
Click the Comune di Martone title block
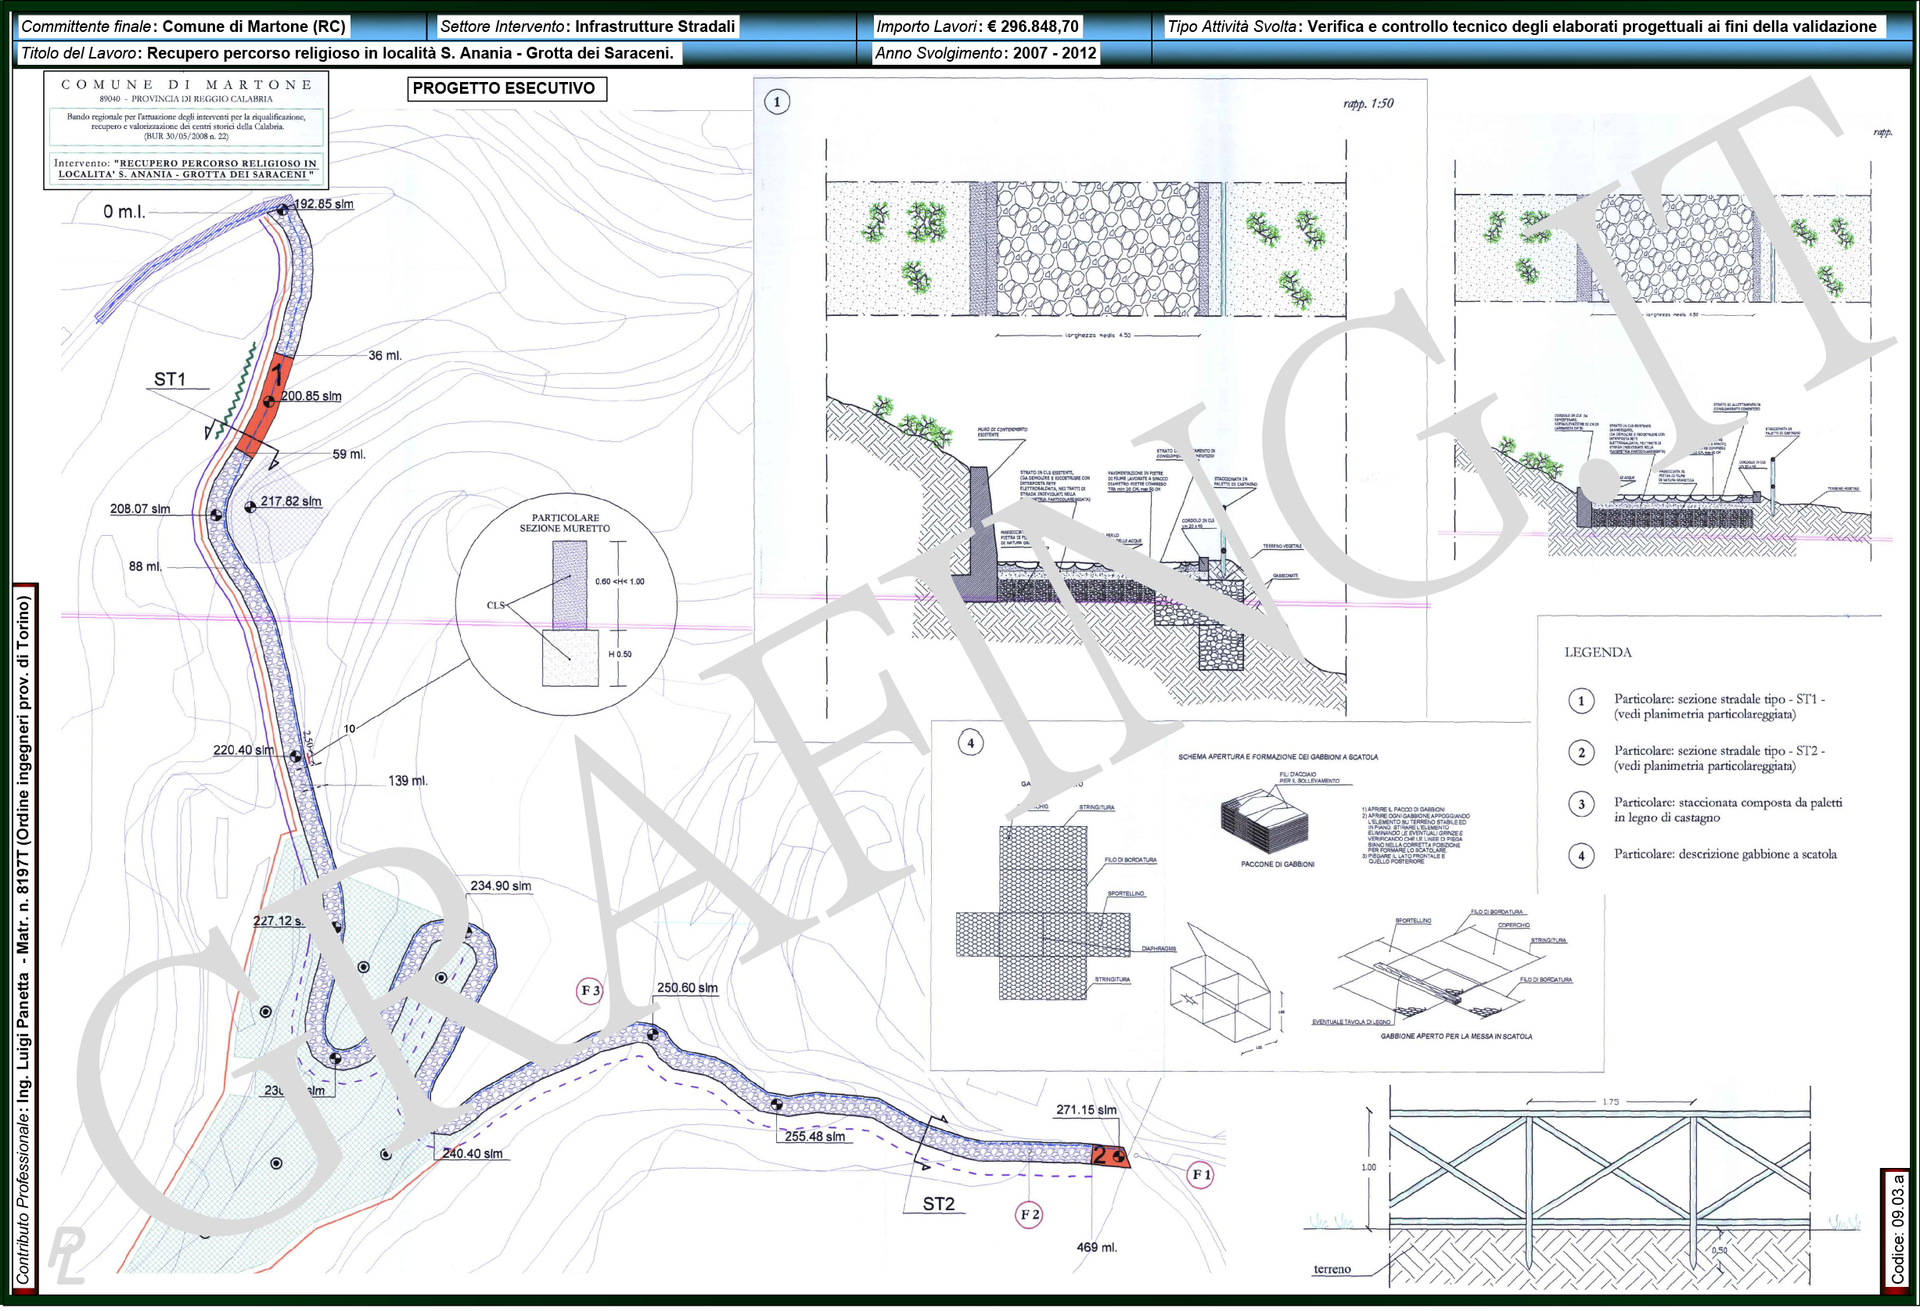(x=186, y=130)
